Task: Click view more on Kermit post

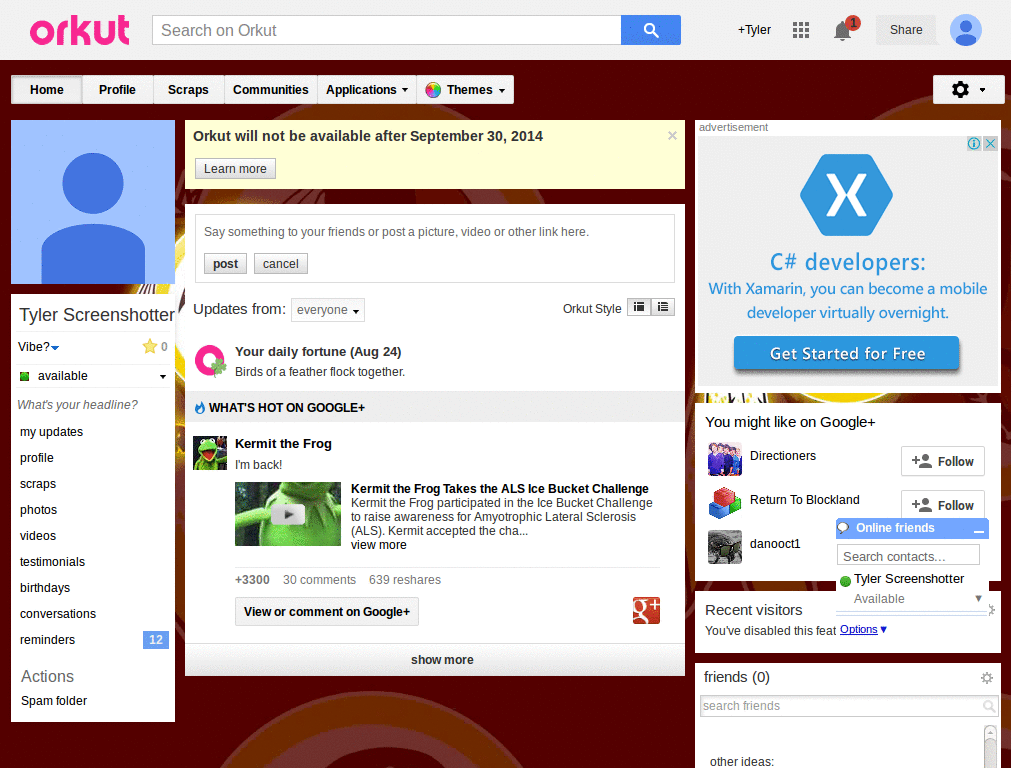Action: click(x=379, y=545)
